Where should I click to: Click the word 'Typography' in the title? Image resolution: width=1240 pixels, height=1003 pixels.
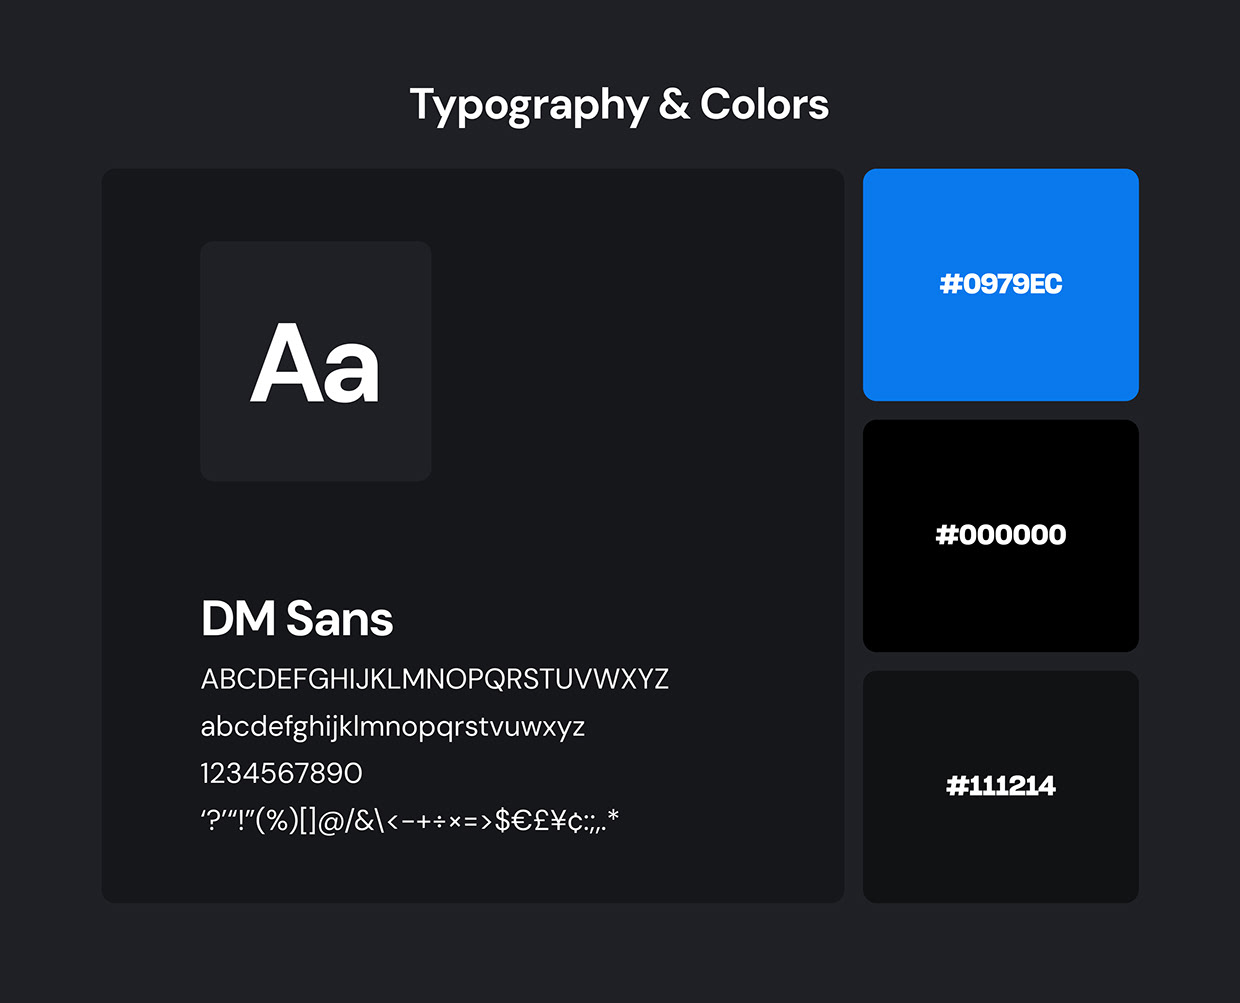pyautogui.click(x=529, y=106)
